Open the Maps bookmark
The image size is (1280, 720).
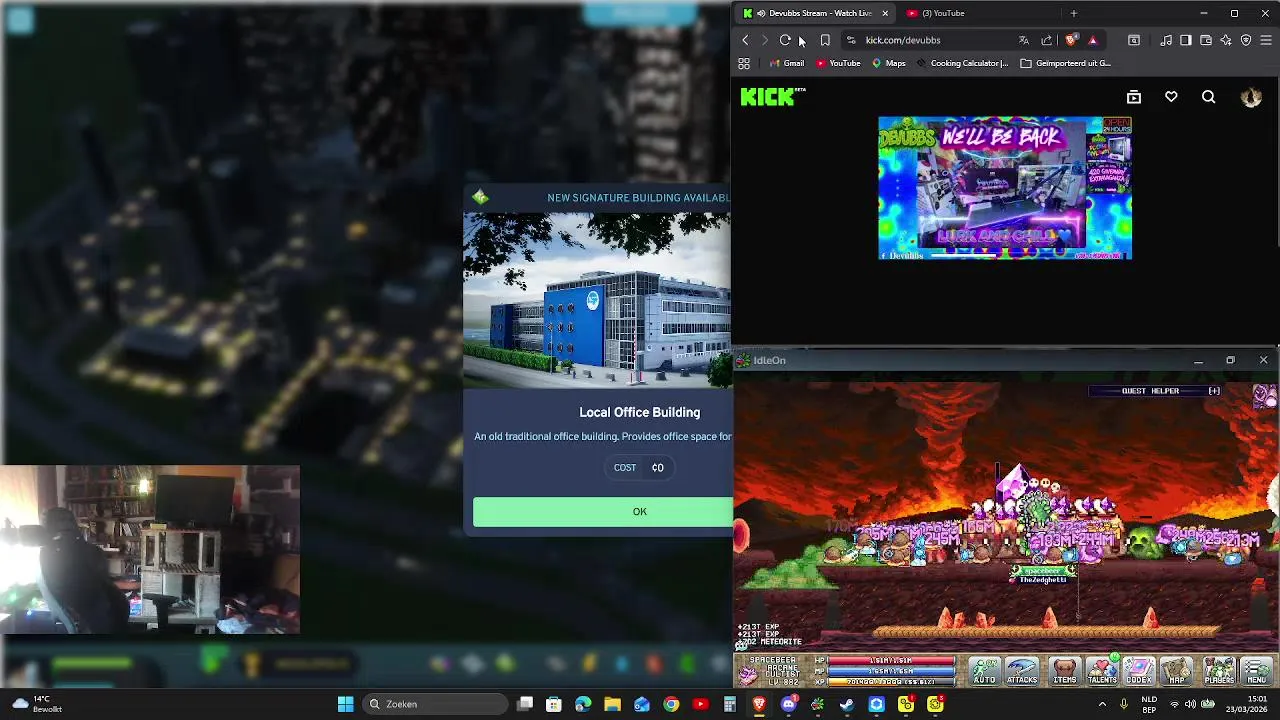[888, 63]
